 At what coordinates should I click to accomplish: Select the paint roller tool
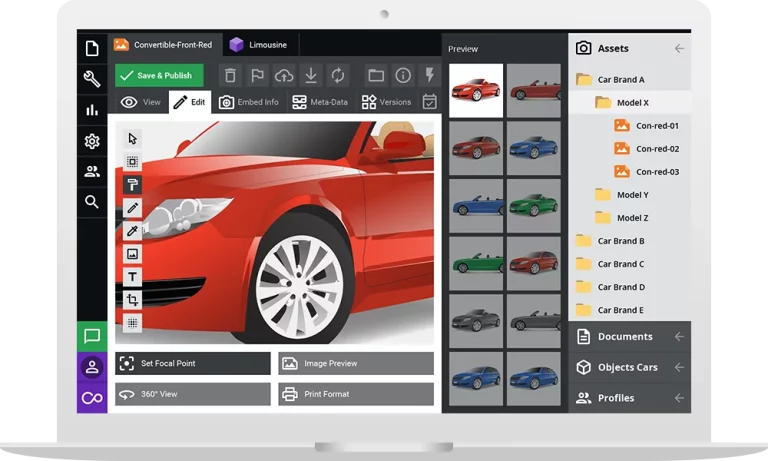tap(132, 185)
